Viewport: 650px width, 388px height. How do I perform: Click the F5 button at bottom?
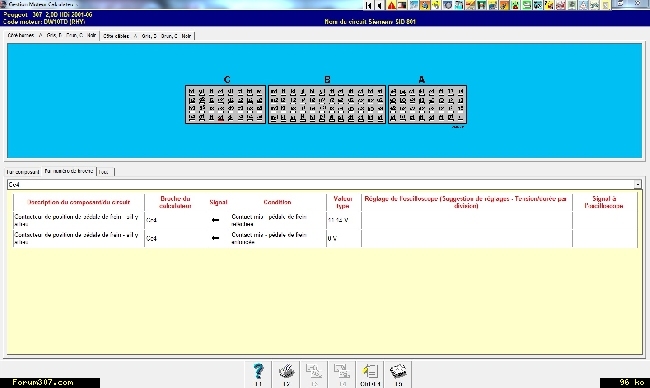point(398,374)
